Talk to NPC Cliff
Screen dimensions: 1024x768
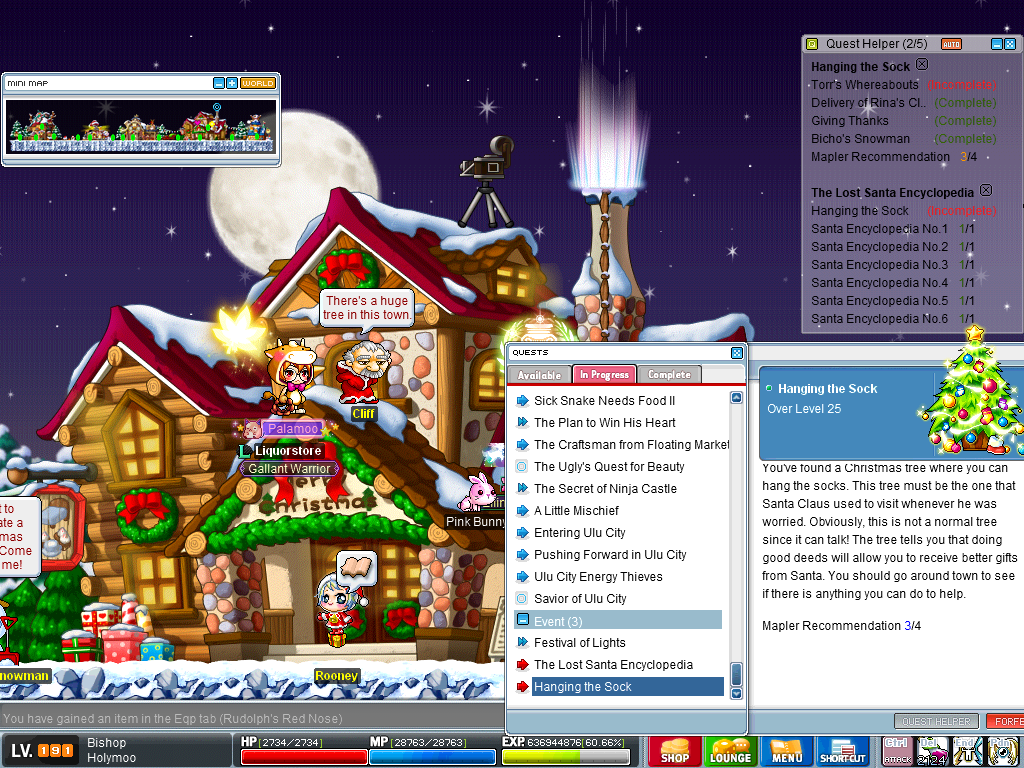(x=363, y=374)
